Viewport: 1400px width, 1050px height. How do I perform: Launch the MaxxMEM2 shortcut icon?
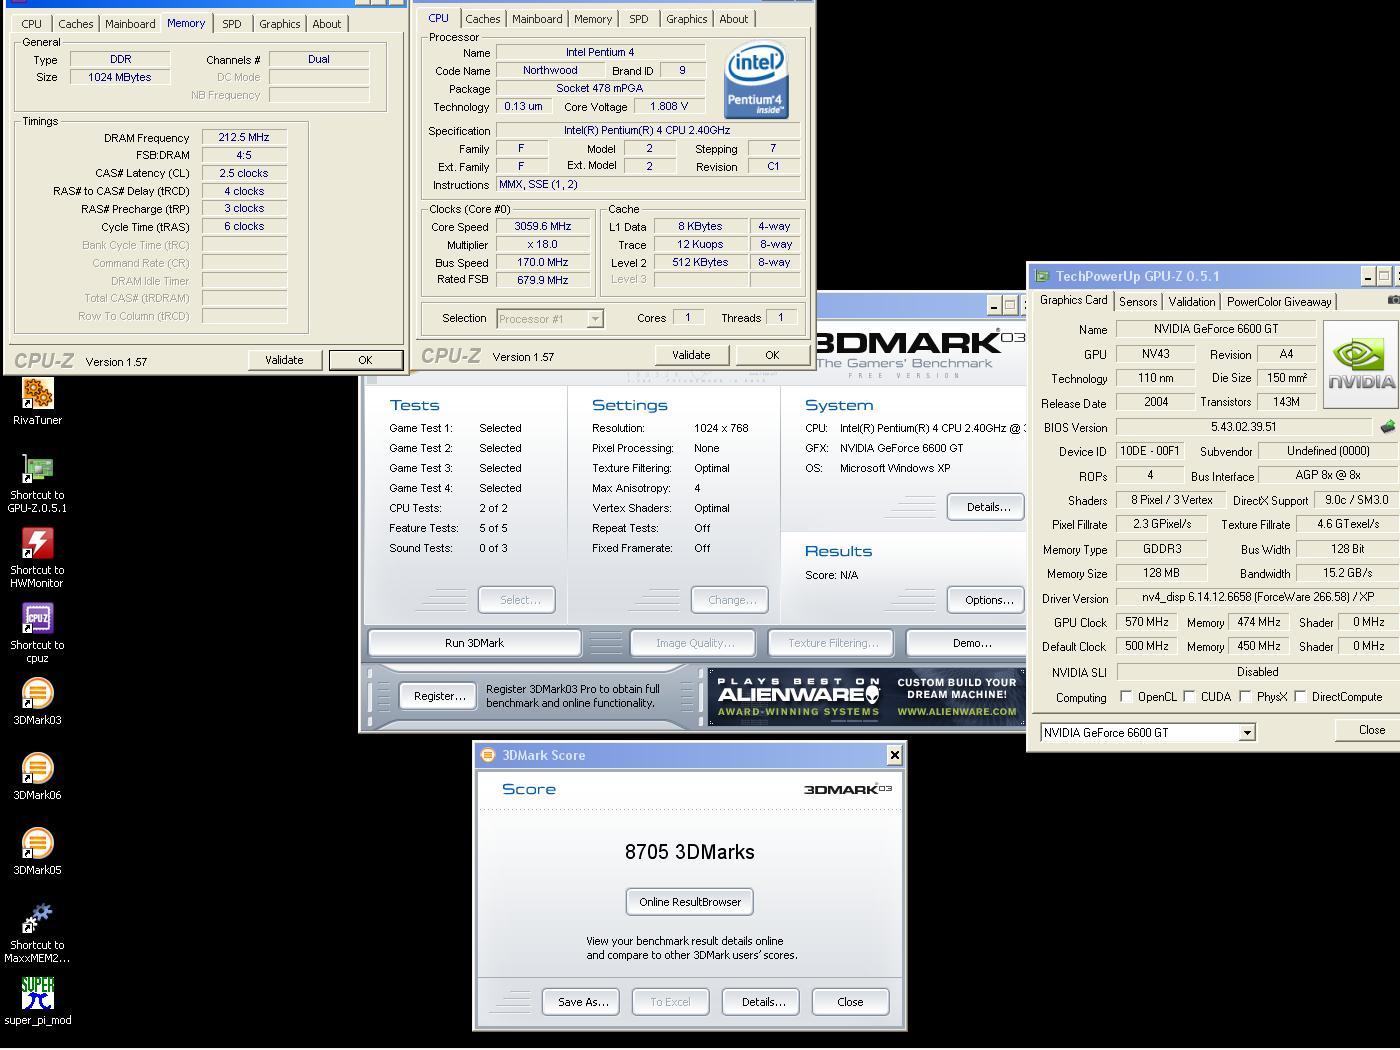pos(37,919)
